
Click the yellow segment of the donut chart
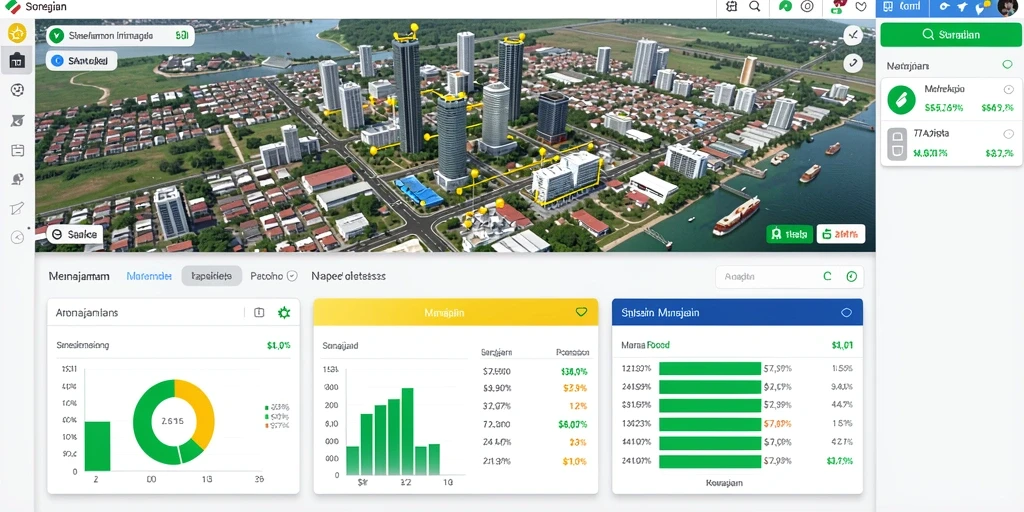click(197, 411)
